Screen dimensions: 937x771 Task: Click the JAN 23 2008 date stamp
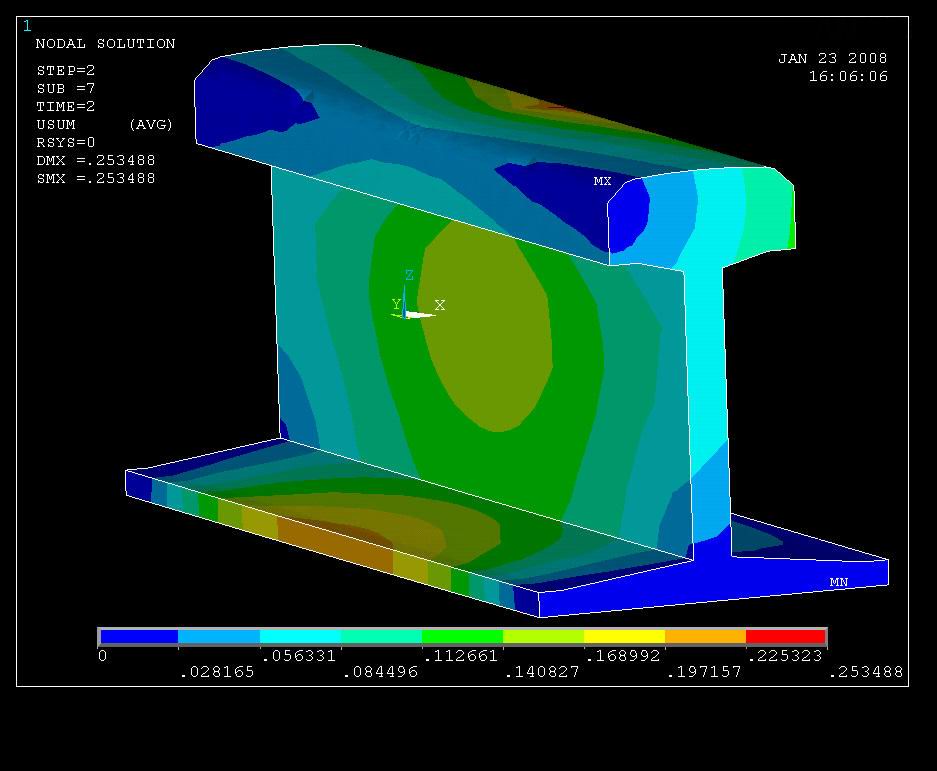point(832,59)
